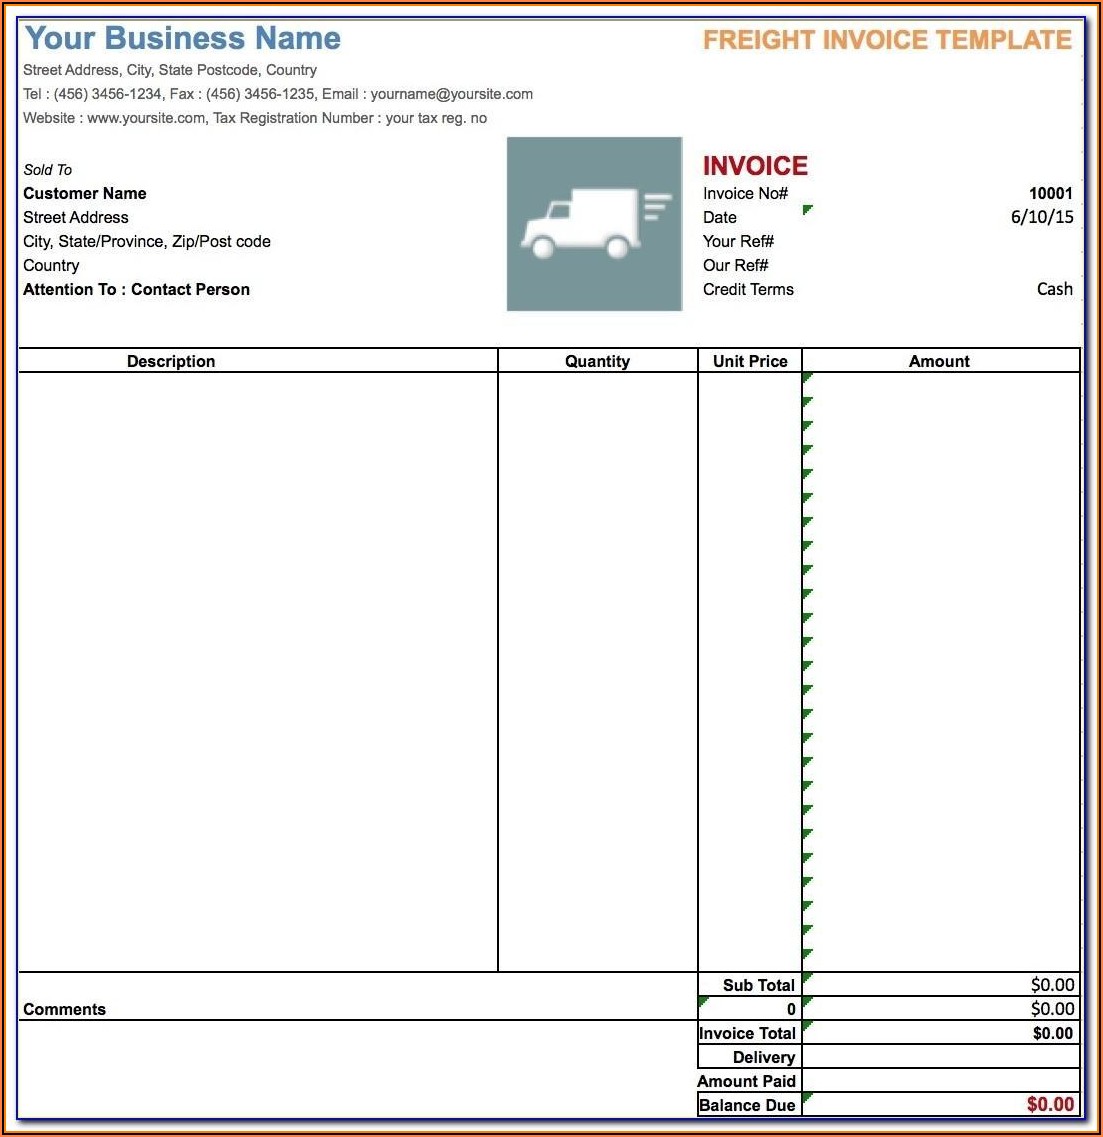Select the Comments label cell

click(x=65, y=1009)
